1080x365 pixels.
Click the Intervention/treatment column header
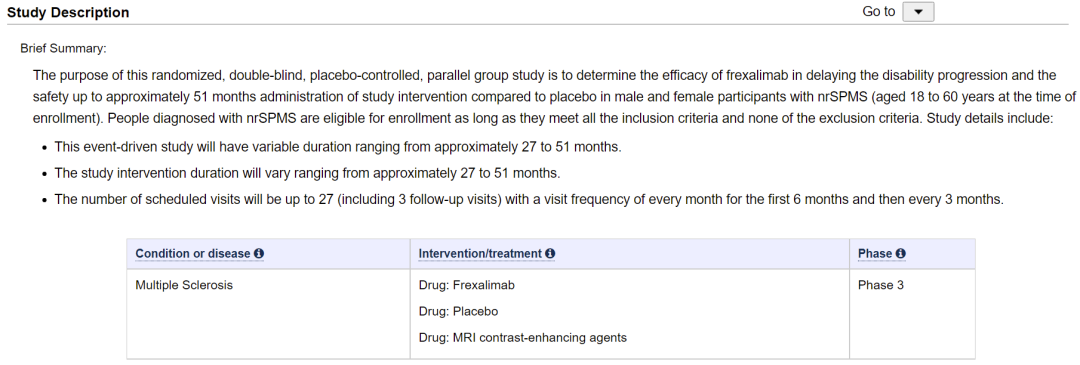[480, 254]
